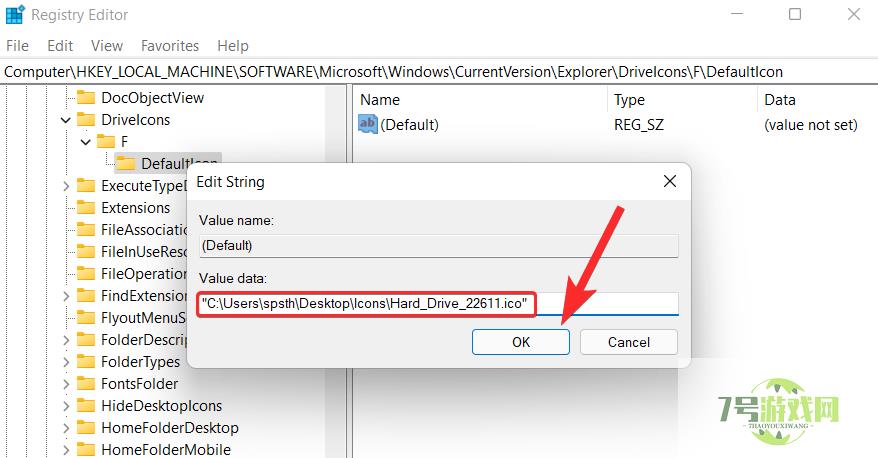Open the View menu
The image size is (878, 458).
coord(107,46)
